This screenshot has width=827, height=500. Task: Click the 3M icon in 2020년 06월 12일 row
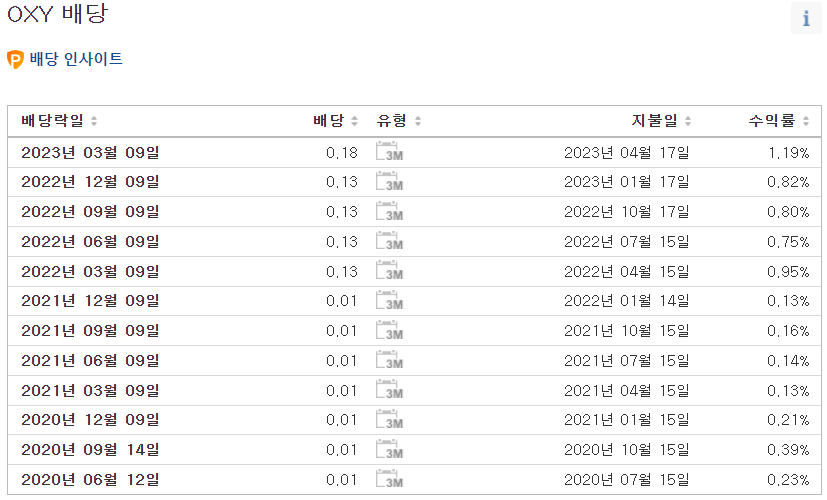click(x=389, y=479)
